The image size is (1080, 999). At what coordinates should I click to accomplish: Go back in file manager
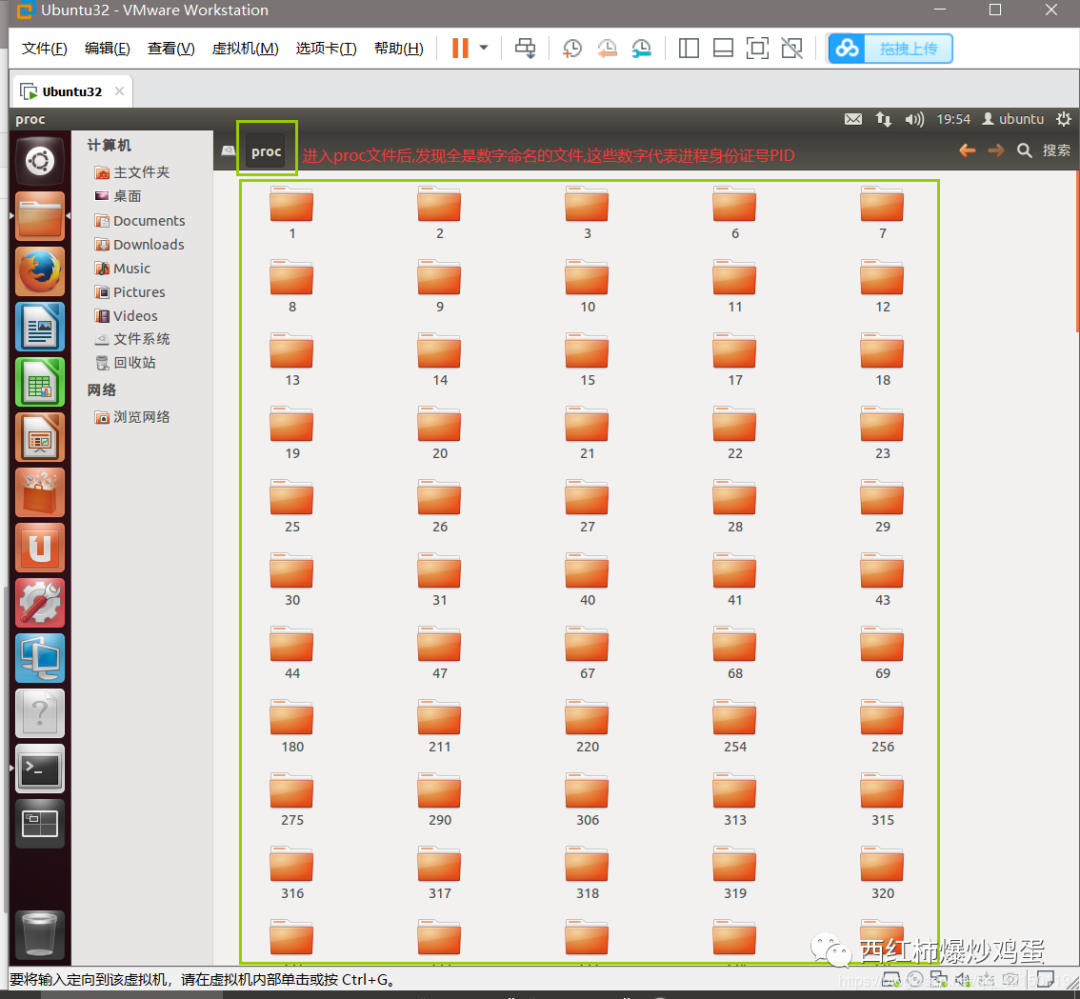point(967,150)
